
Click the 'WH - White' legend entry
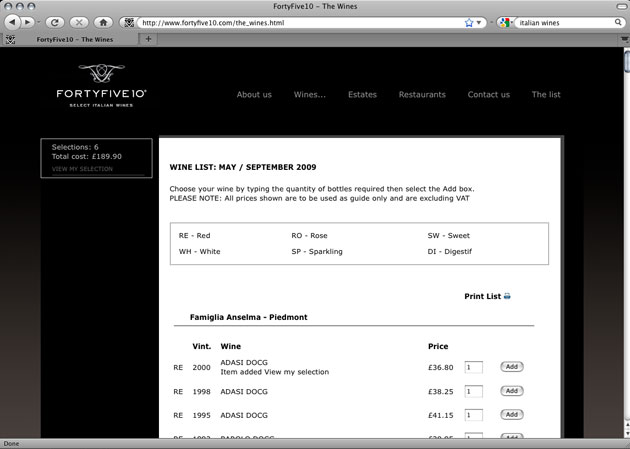(199, 252)
